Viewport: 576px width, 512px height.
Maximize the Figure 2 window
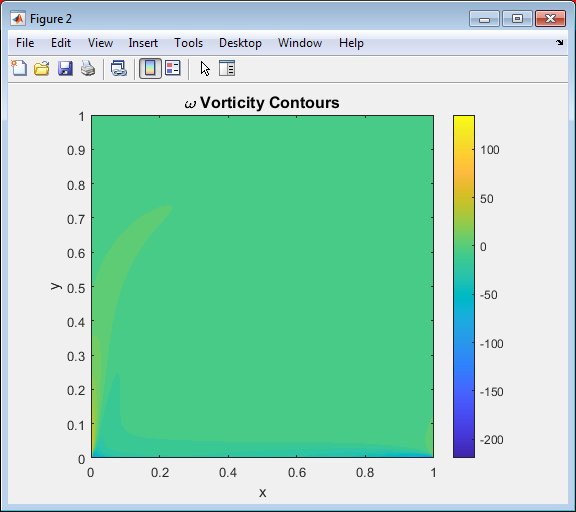pyautogui.click(x=517, y=18)
